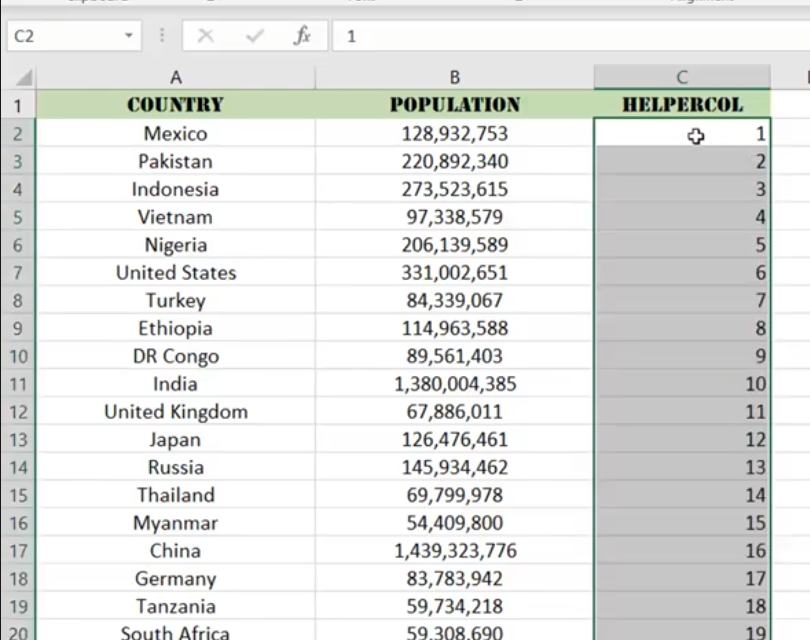Click helper column cell with value 10
810x640 pixels.
(682, 384)
